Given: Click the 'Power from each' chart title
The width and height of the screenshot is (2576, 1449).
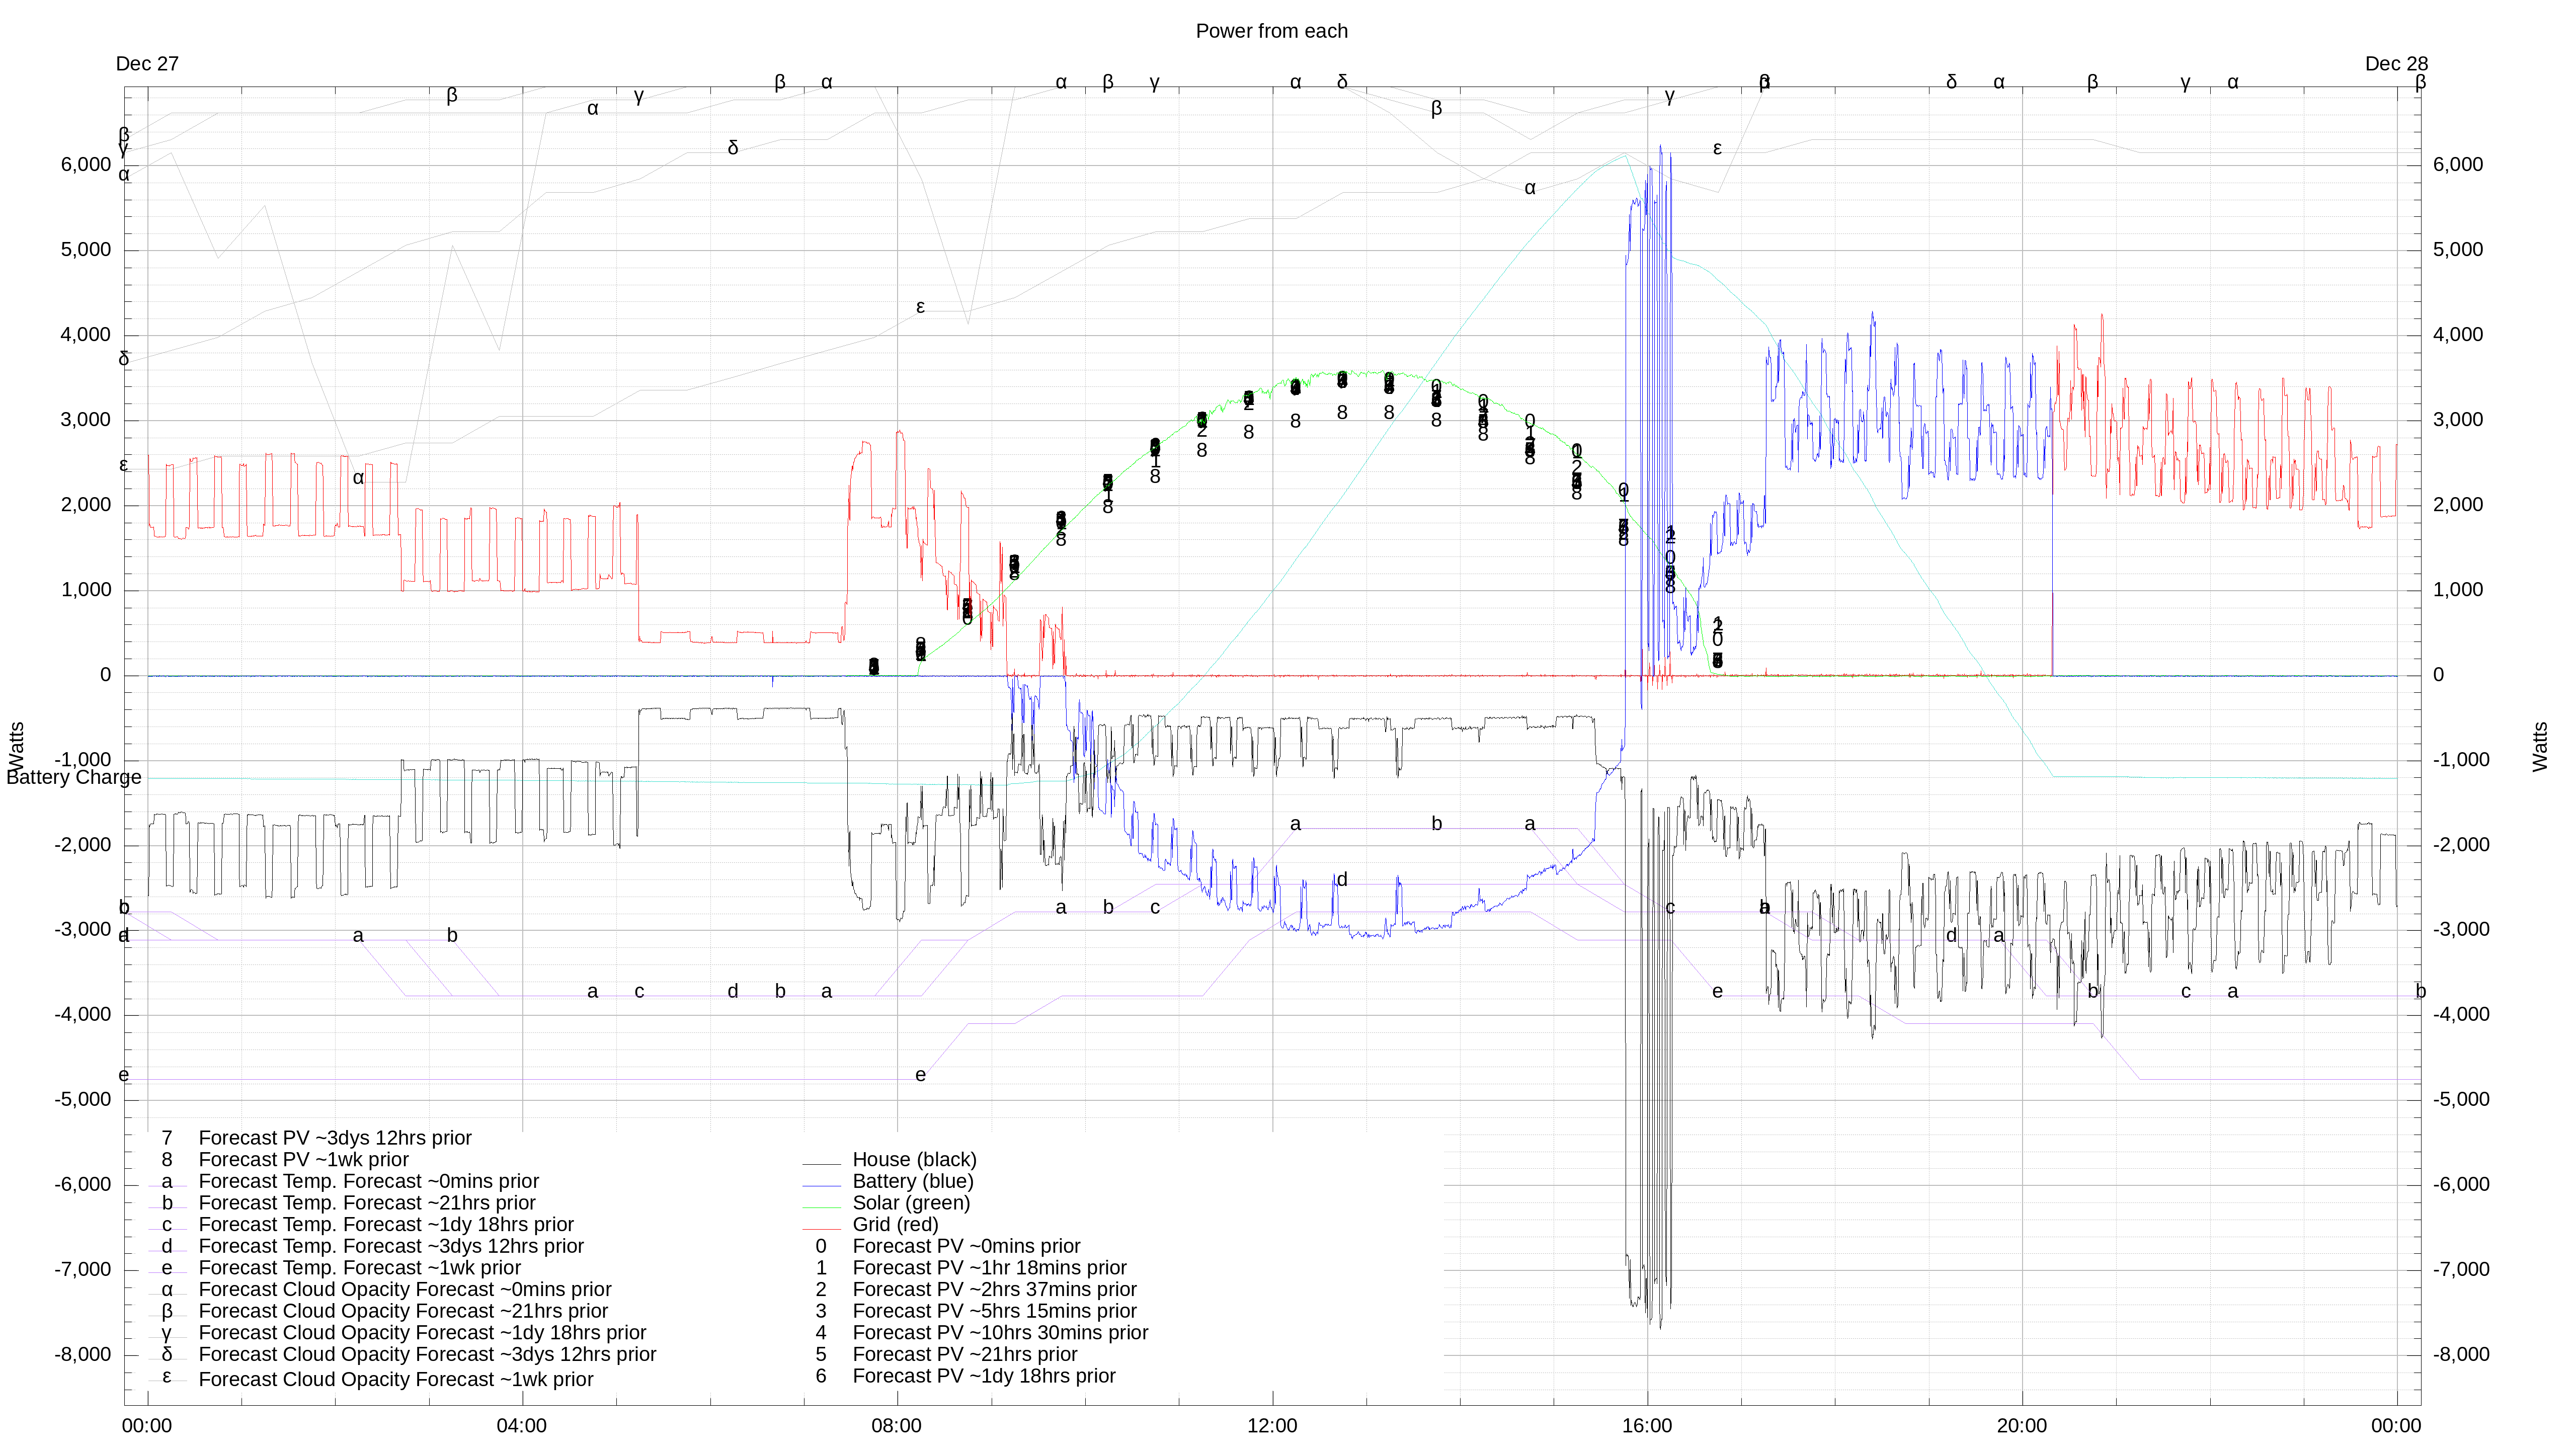Looking at the screenshot, I should (1271, 31).
